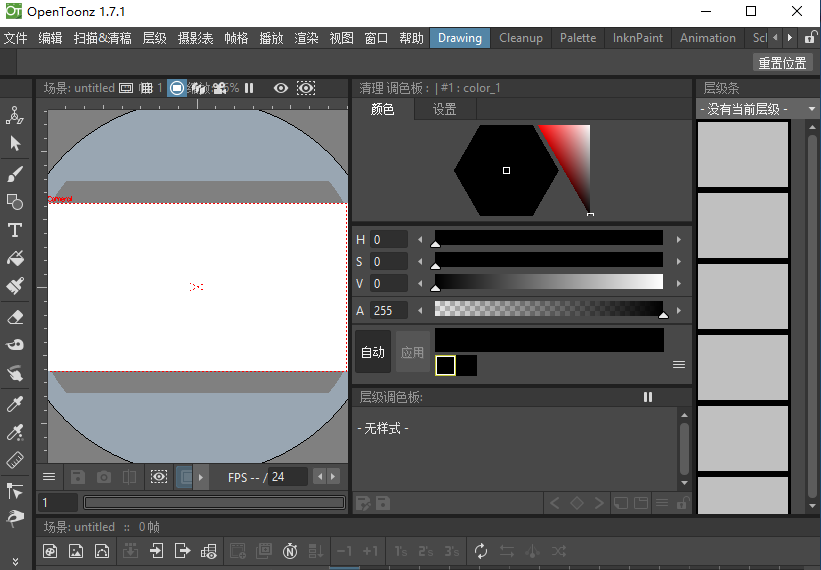Toggle the Field Guide grid icon

click(146, 88)
